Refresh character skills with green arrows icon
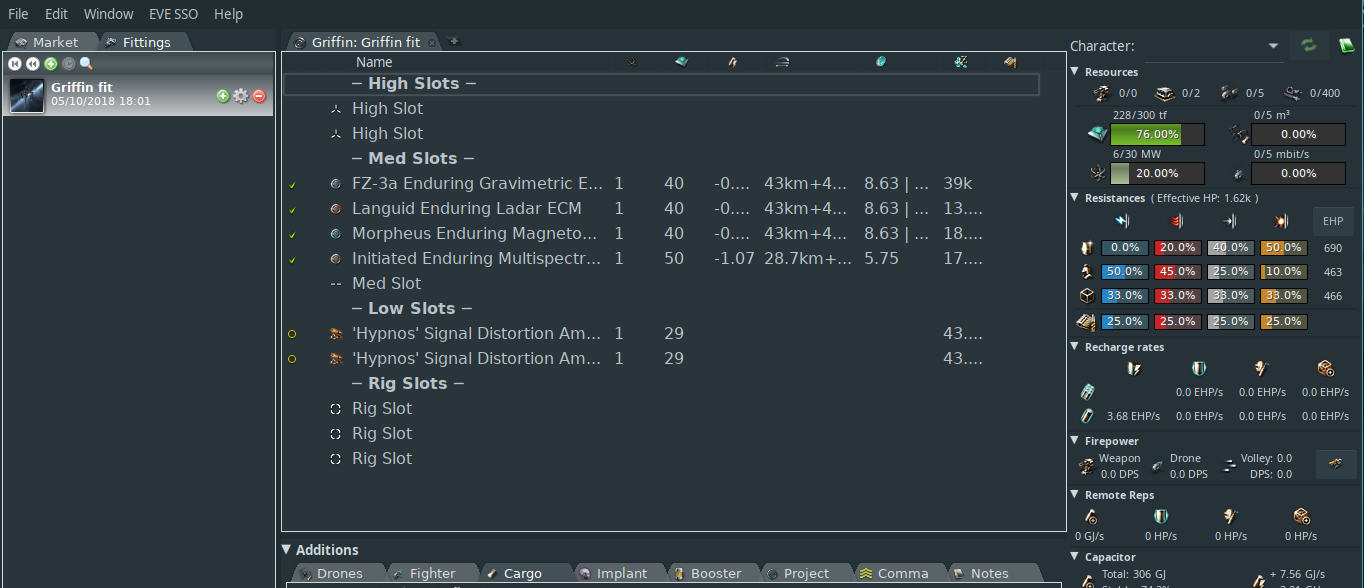Image resolution: width=1364 pixels, height=588 pixels. tap(1308, 45)
